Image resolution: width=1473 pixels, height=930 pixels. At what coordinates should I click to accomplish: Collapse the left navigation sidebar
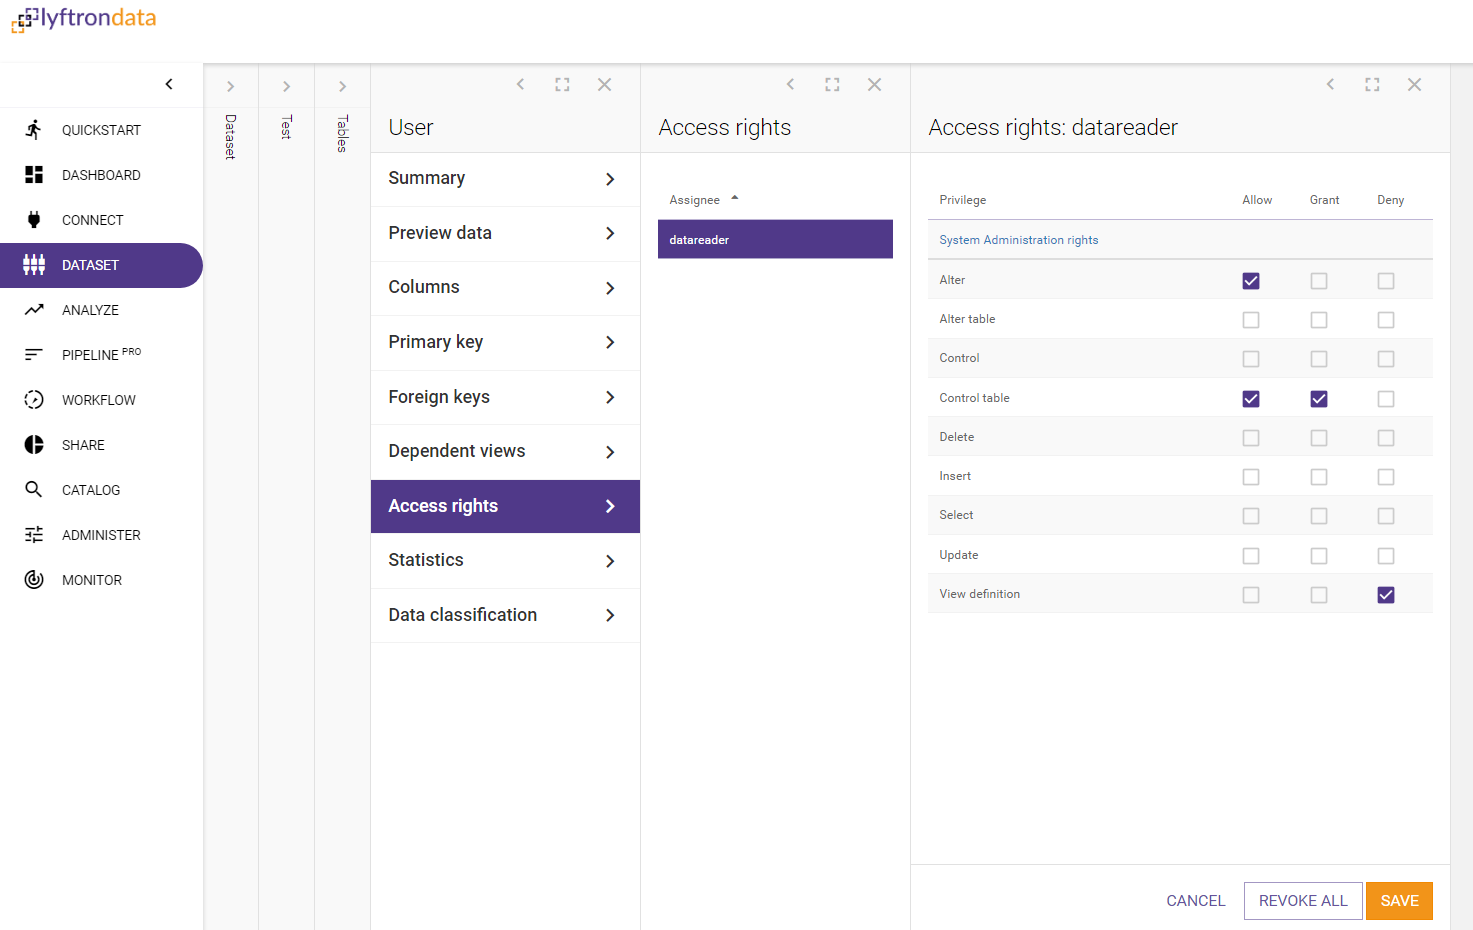169,84
